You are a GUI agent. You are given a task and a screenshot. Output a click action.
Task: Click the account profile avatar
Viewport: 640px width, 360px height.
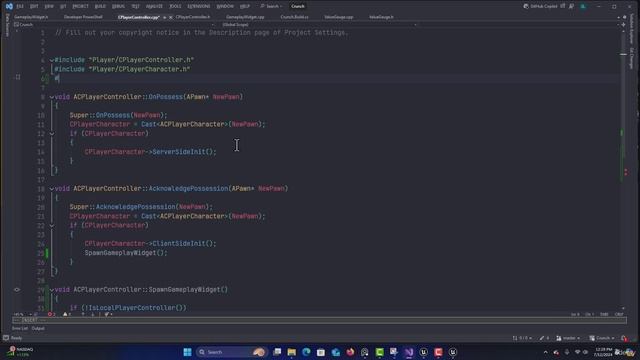[x=583, y=6]
